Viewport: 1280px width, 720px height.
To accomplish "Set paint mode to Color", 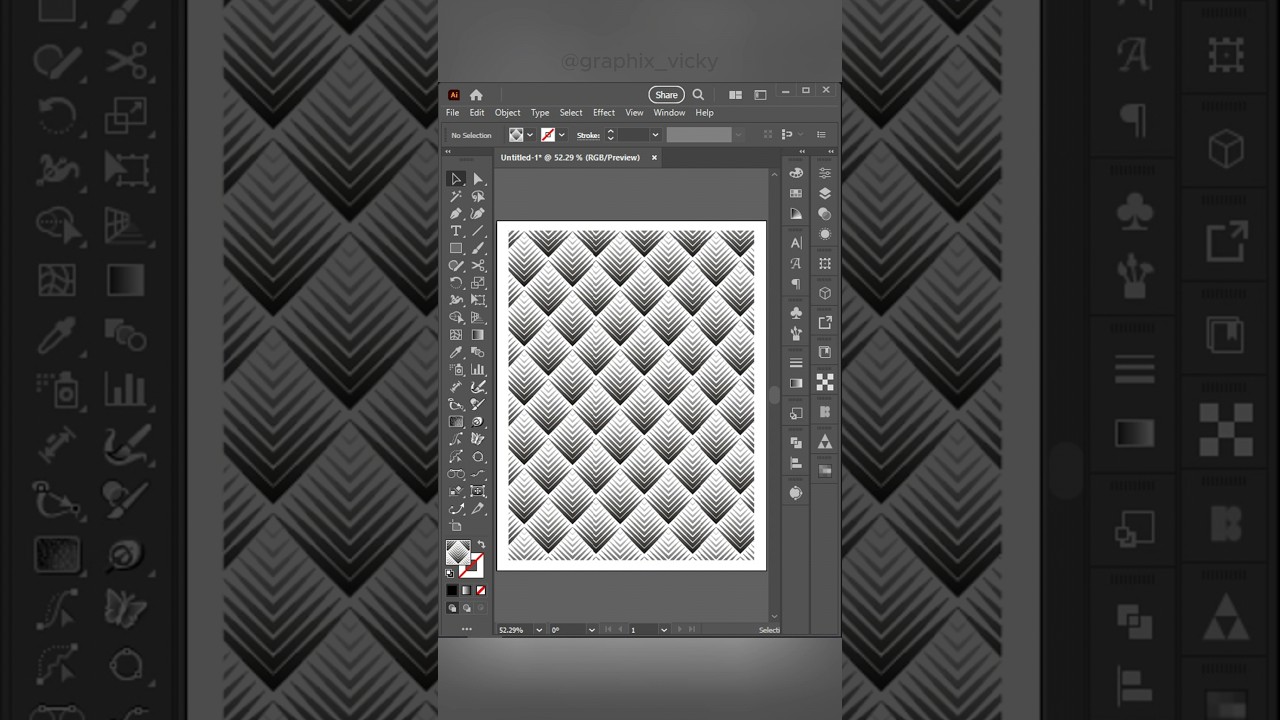I will click(x=452, y=591).
